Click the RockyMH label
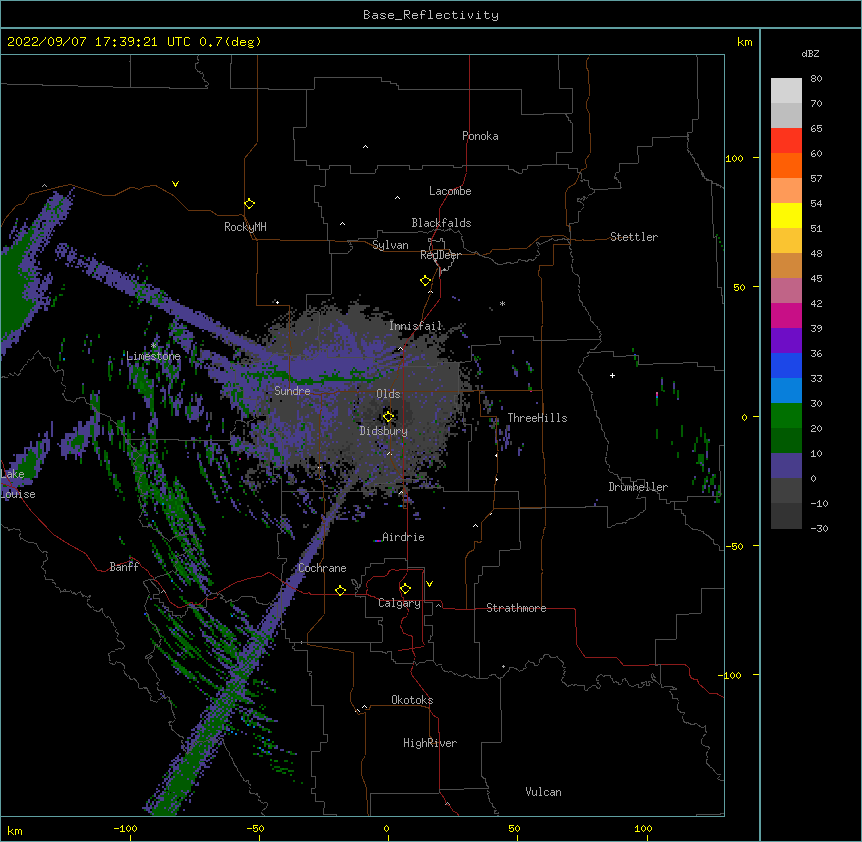 (245, 227)
